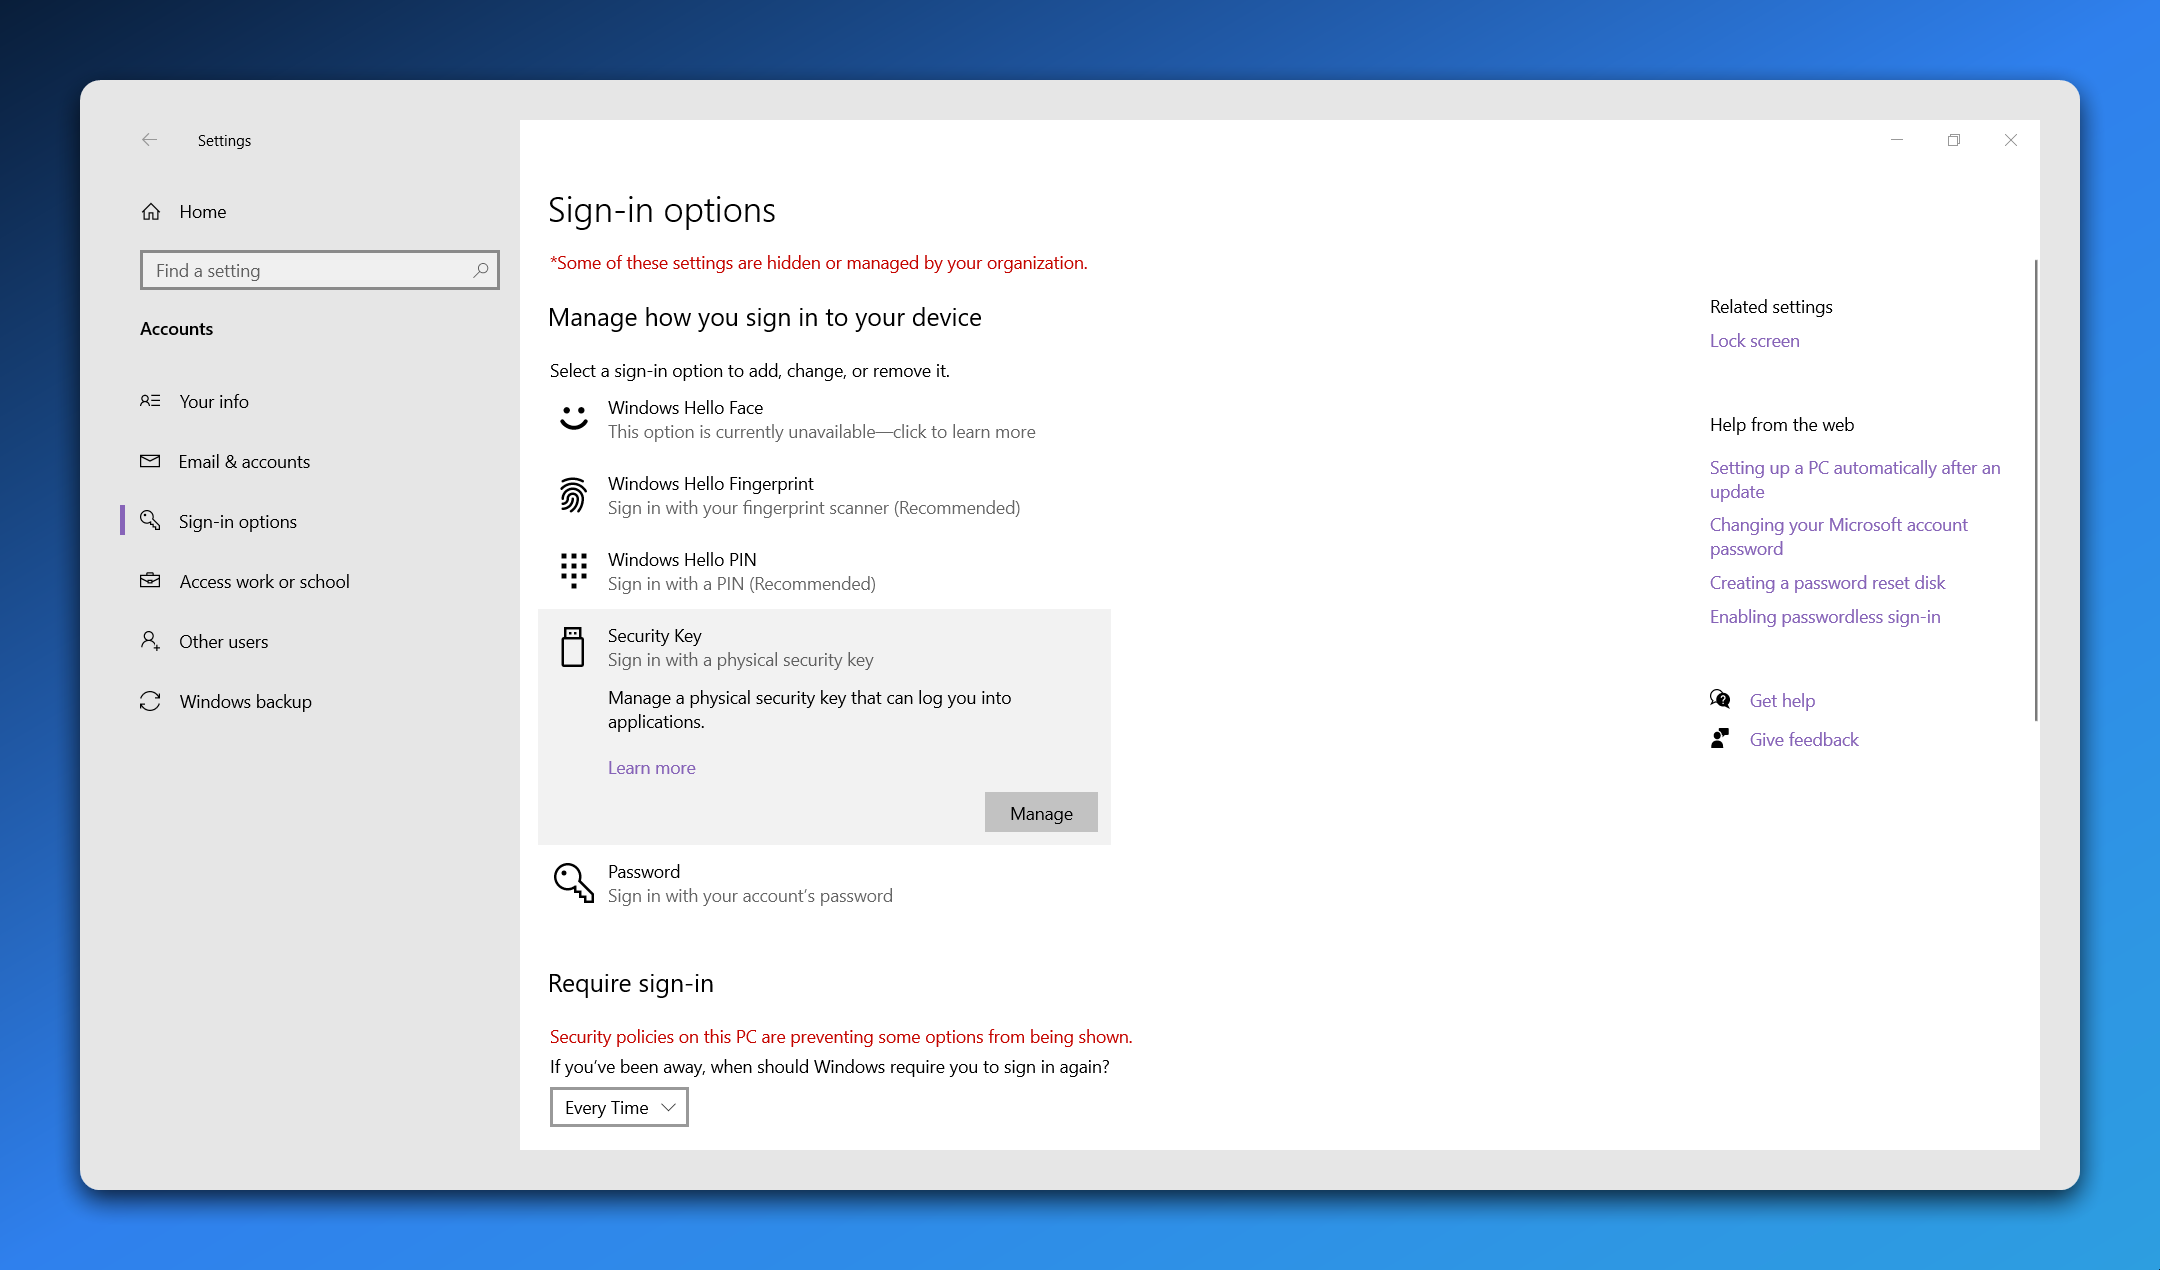Screen dimensions: 2160x1270
Task: Click the Get help link
Action: (1782, 700)
